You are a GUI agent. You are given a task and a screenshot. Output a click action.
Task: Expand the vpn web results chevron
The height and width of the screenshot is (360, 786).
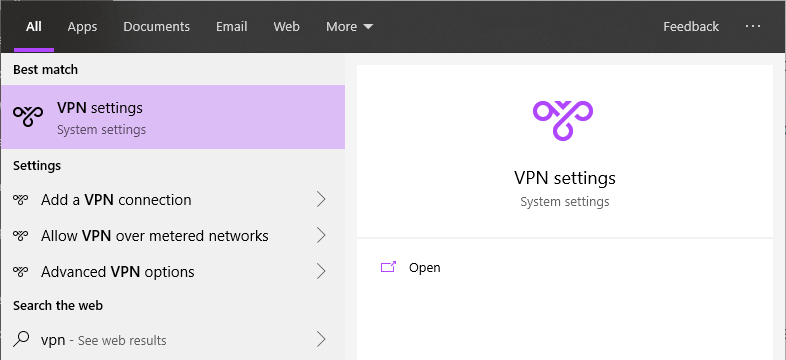pyautogui.click(x=321, y=339)
